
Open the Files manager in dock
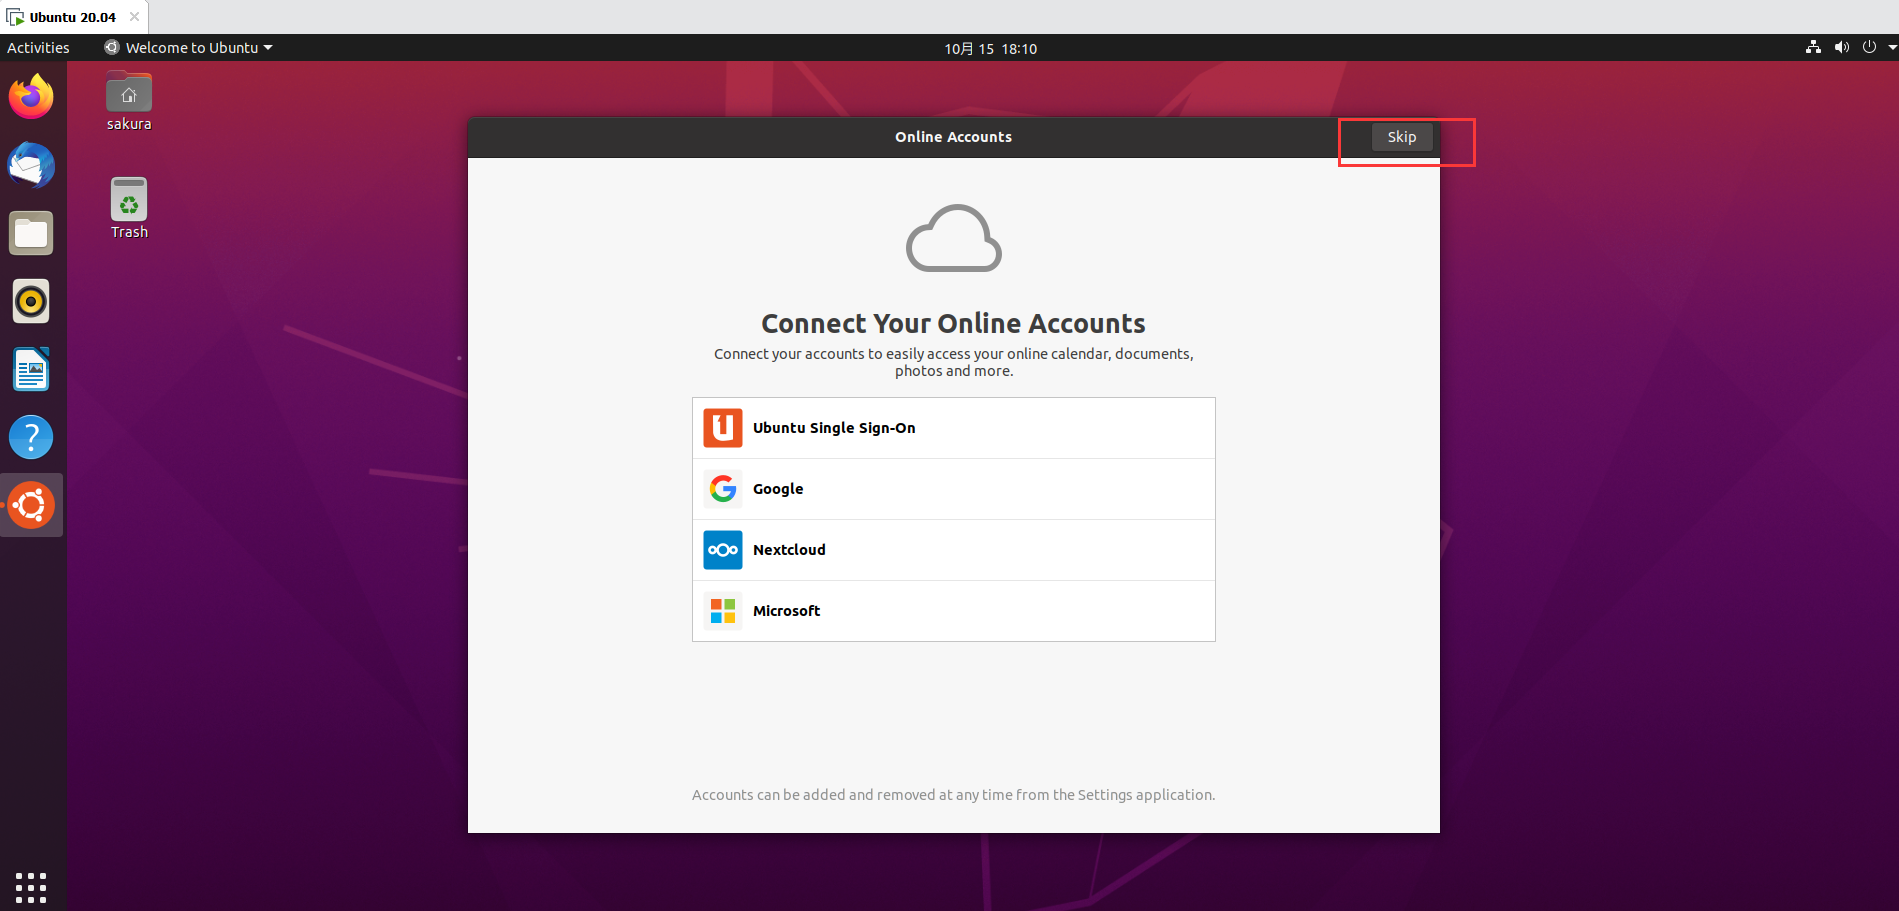[31, 233]
